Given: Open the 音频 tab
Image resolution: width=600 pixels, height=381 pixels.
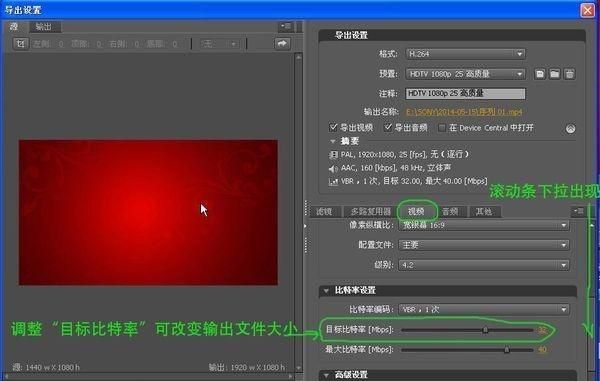Looking at the screenshot, I should (450, 212).
